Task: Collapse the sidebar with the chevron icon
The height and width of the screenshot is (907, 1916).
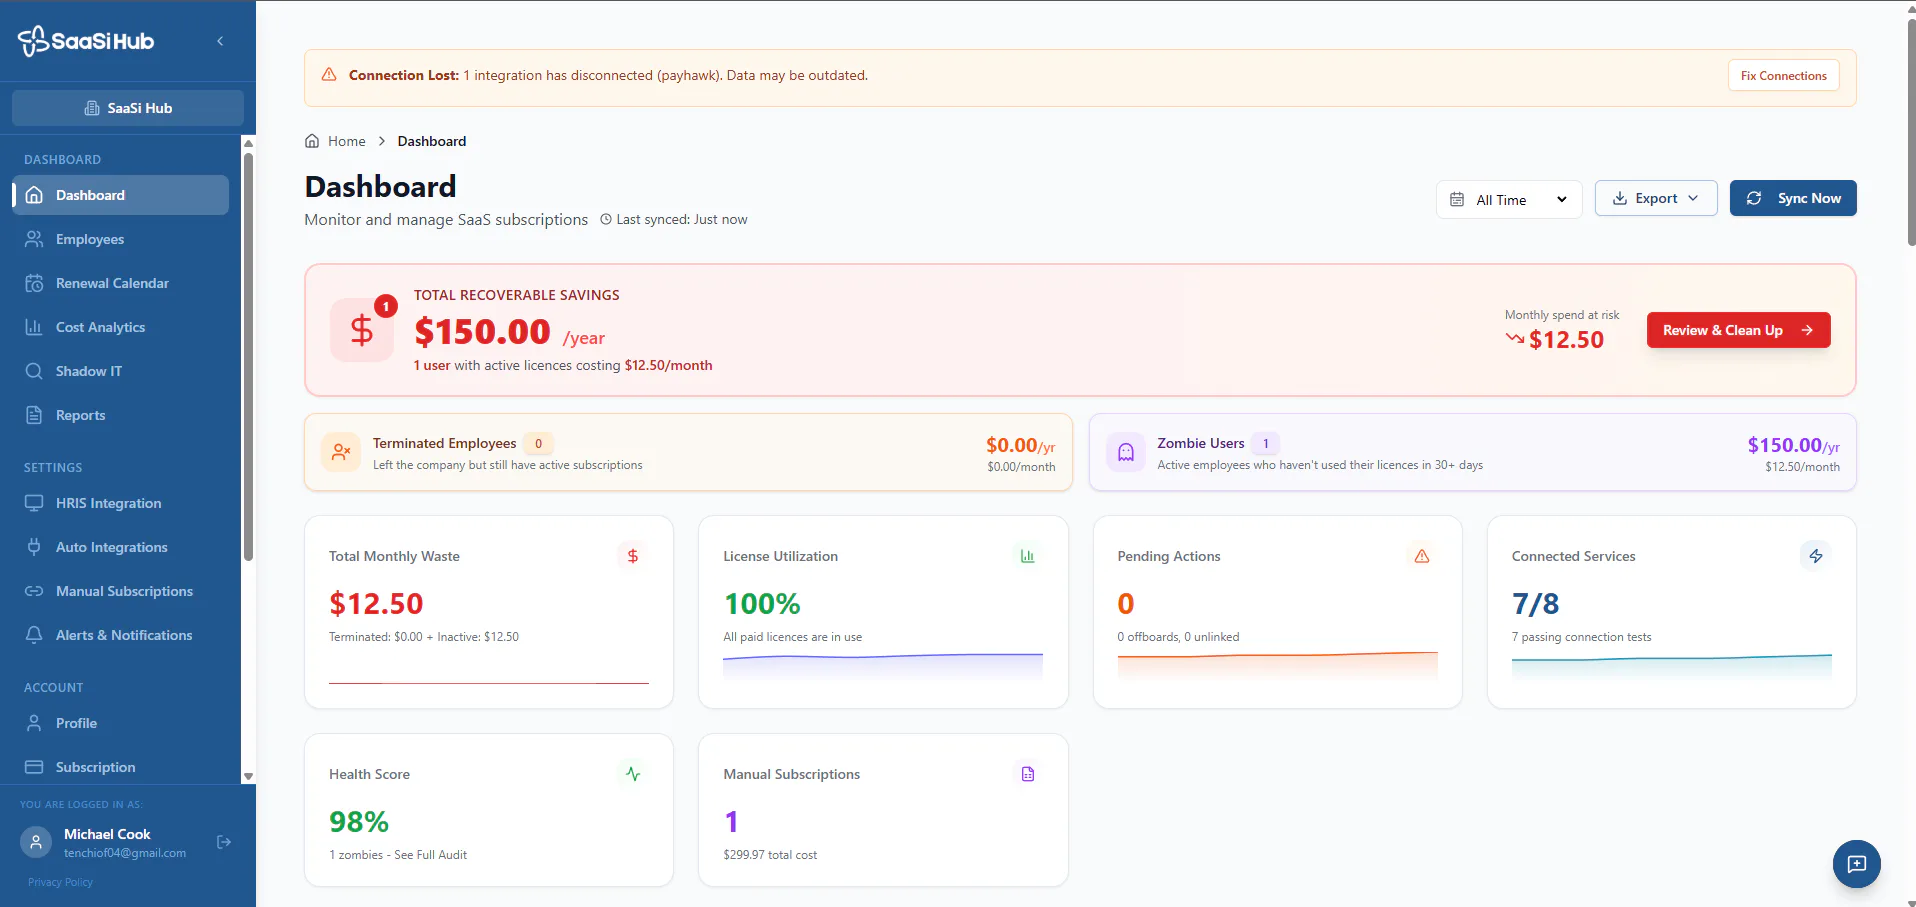Action: 220,41
